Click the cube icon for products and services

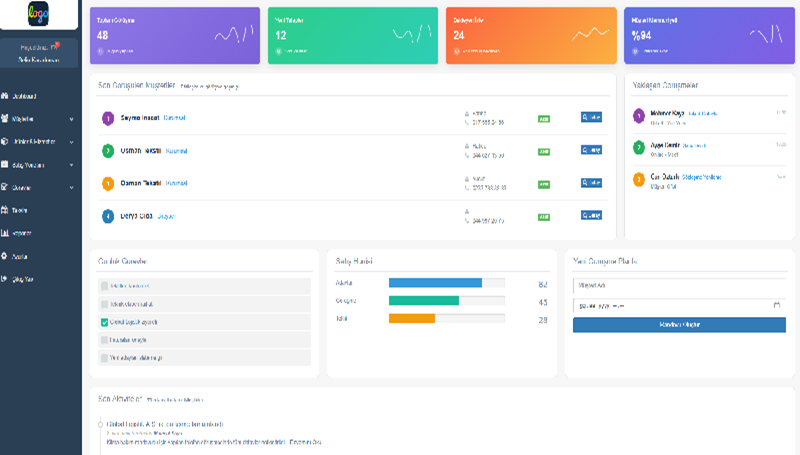pyautogui.click(x=5, y=141)
